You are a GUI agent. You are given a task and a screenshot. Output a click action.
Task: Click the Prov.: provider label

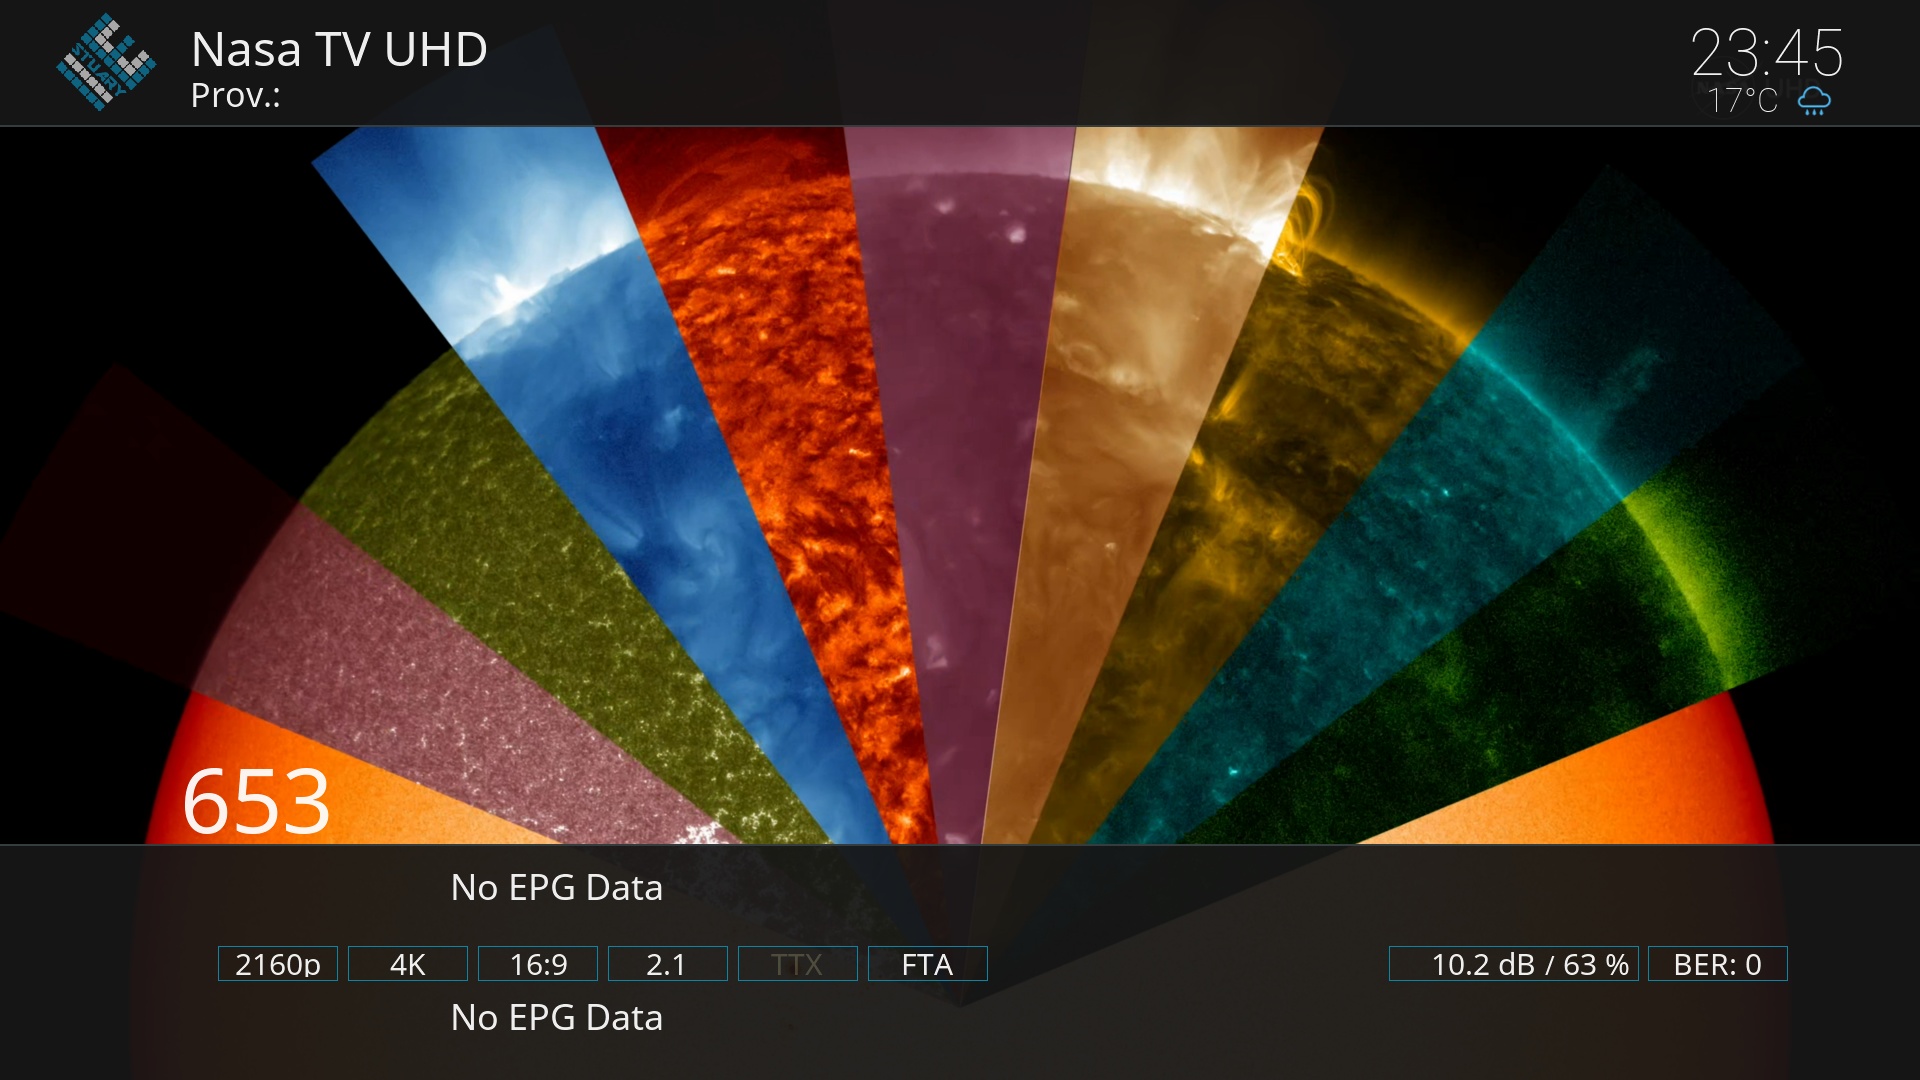tap(236, 95)
